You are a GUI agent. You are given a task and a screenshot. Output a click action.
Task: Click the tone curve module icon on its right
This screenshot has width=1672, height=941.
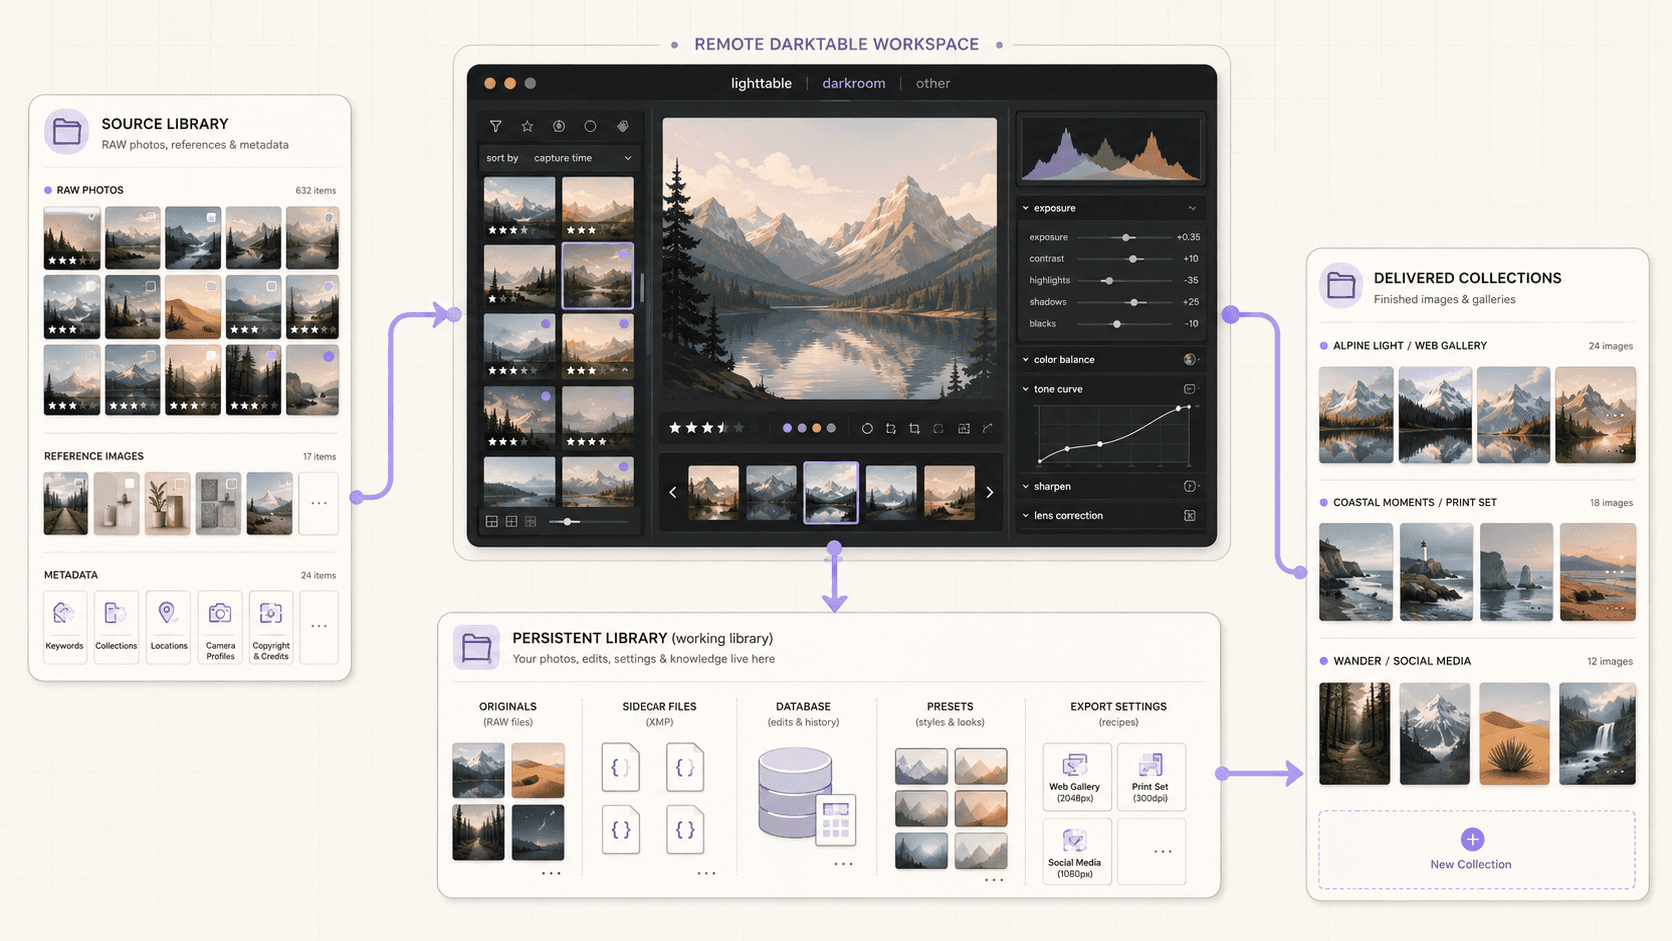click(x=1189, y=389)
